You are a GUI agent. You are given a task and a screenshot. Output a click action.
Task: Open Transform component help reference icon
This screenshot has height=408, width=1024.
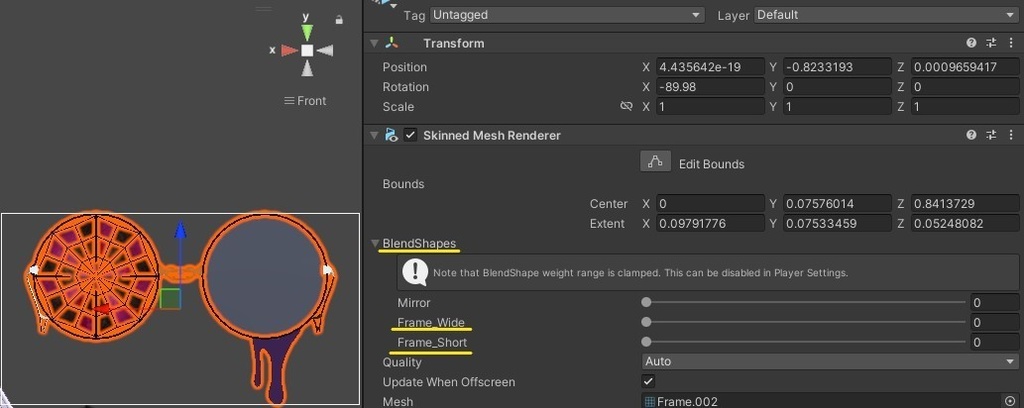click(971, 43)
